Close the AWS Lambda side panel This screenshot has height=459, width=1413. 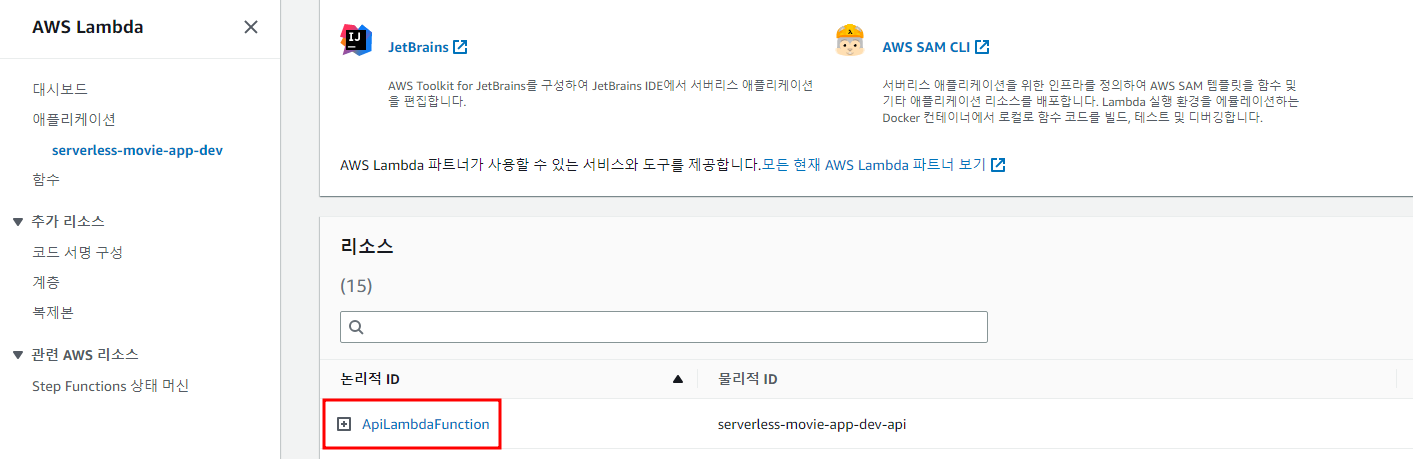251,27
